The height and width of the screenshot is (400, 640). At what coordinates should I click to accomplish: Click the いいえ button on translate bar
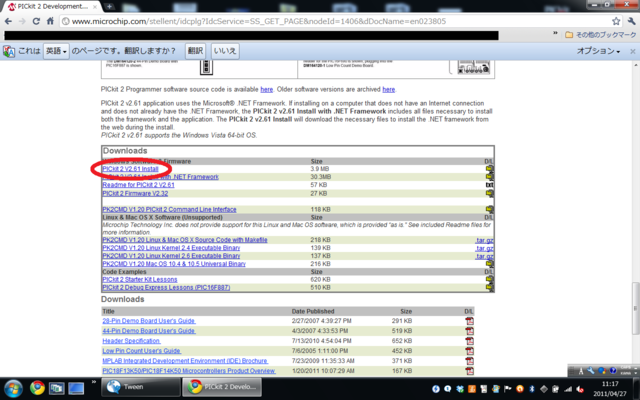tap(225, 51)
